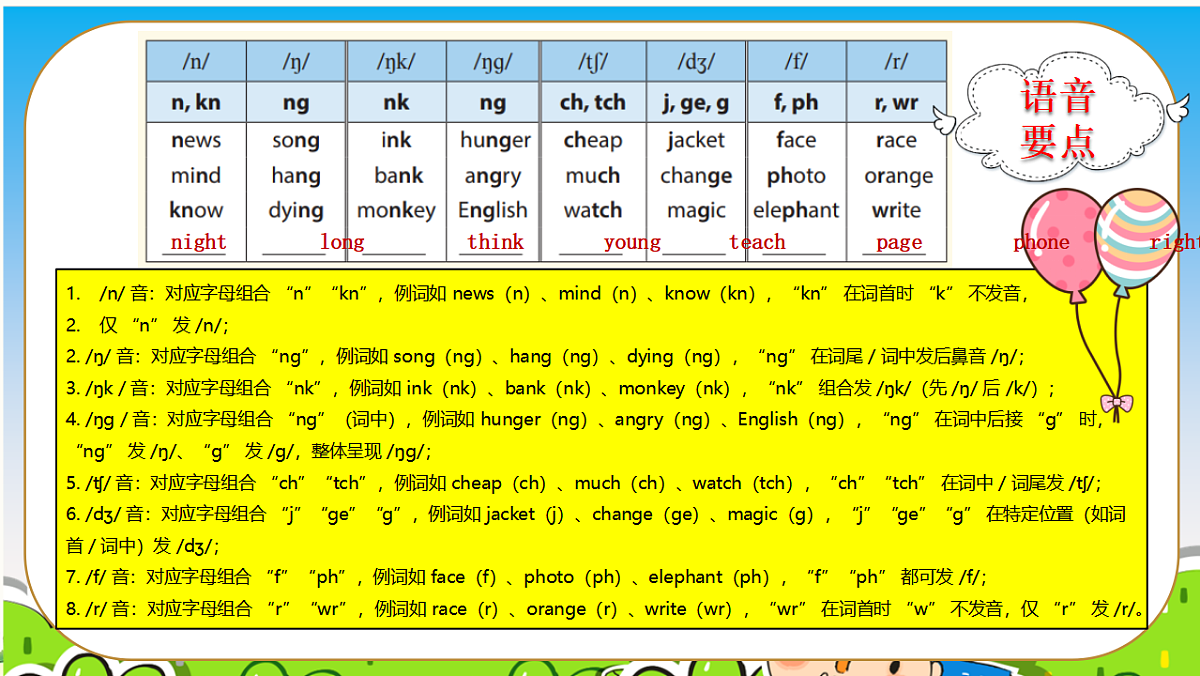Click the word 'change' in the table
This screenshot has height=676, width=1200.
pos(696,177)
